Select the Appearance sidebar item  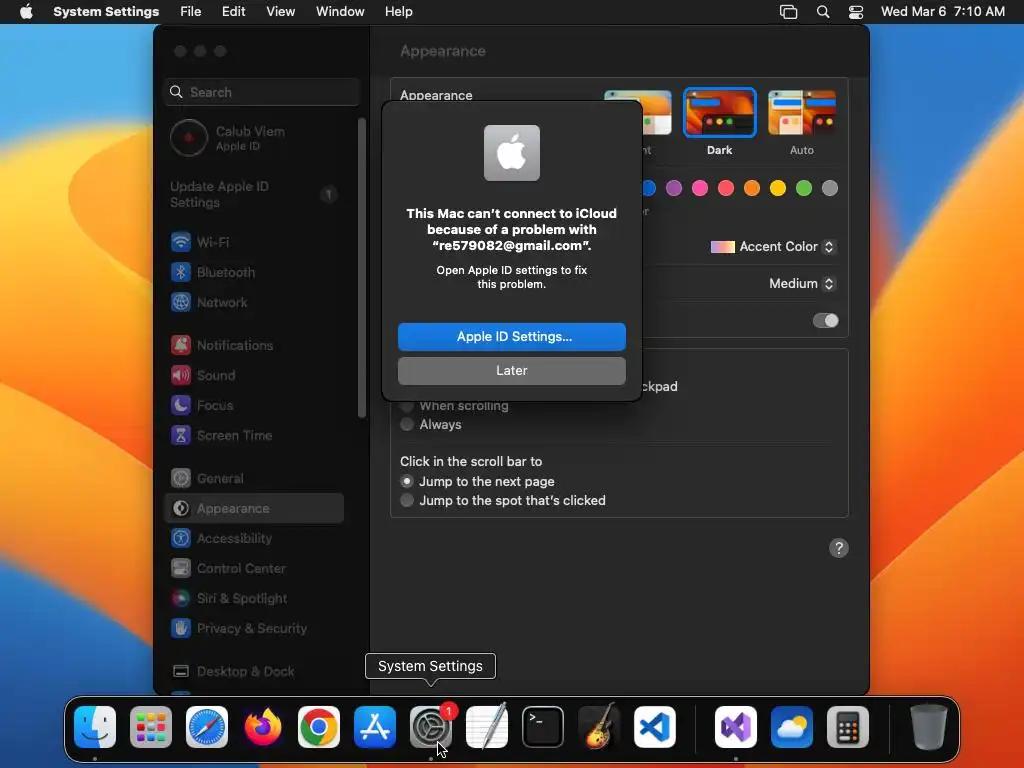tap(255, 508)
